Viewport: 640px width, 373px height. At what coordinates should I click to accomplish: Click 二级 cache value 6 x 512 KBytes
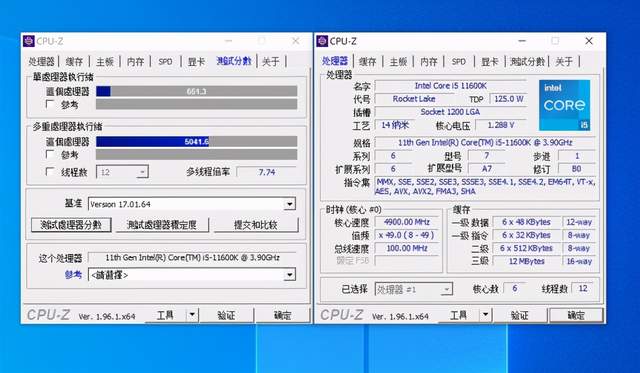(x=526, y=248)
